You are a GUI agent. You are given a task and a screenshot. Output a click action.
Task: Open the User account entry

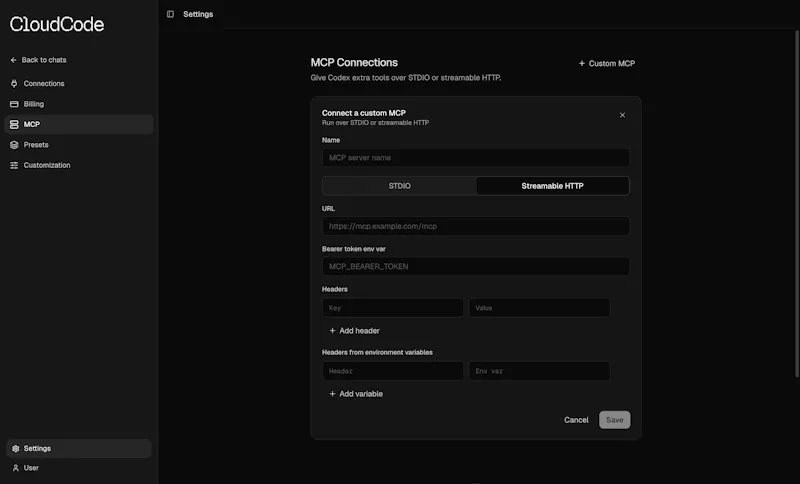coord(79,468)
